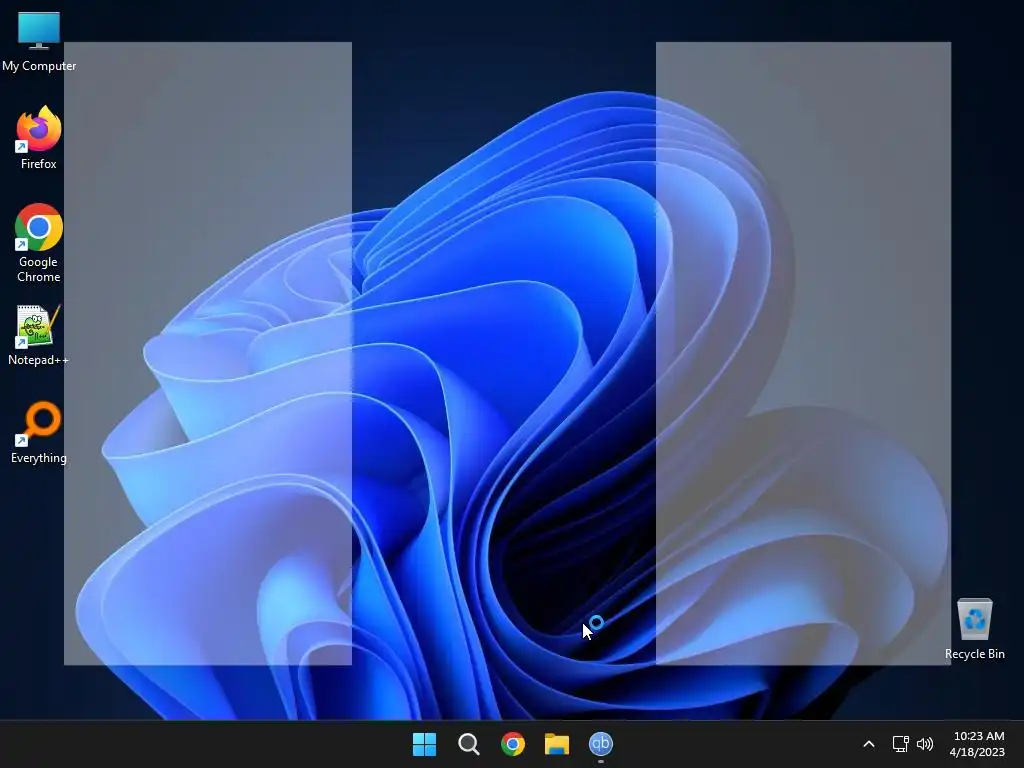The width and height of the screenshot is (1024, 768).
Task: Open the volume speaker tray icon
Action: coord(925,744)
